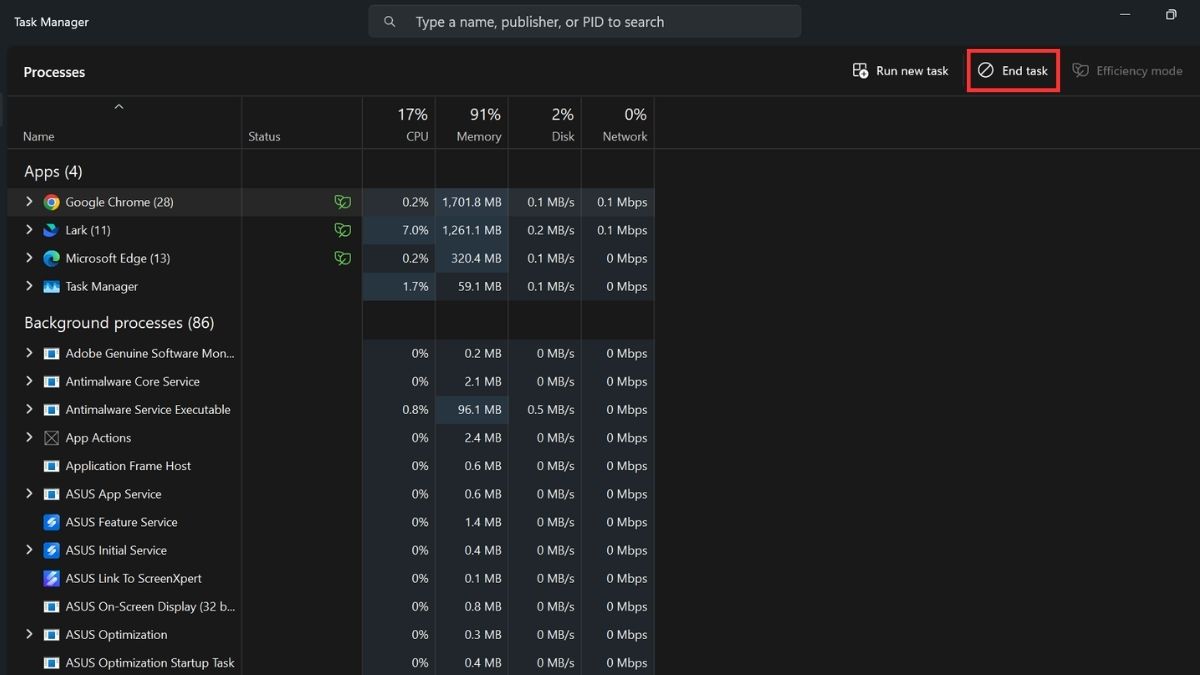The width and height of the screenshot is (1200, 675).
Task: Click the Processes page title
Action: pos(54,72)
